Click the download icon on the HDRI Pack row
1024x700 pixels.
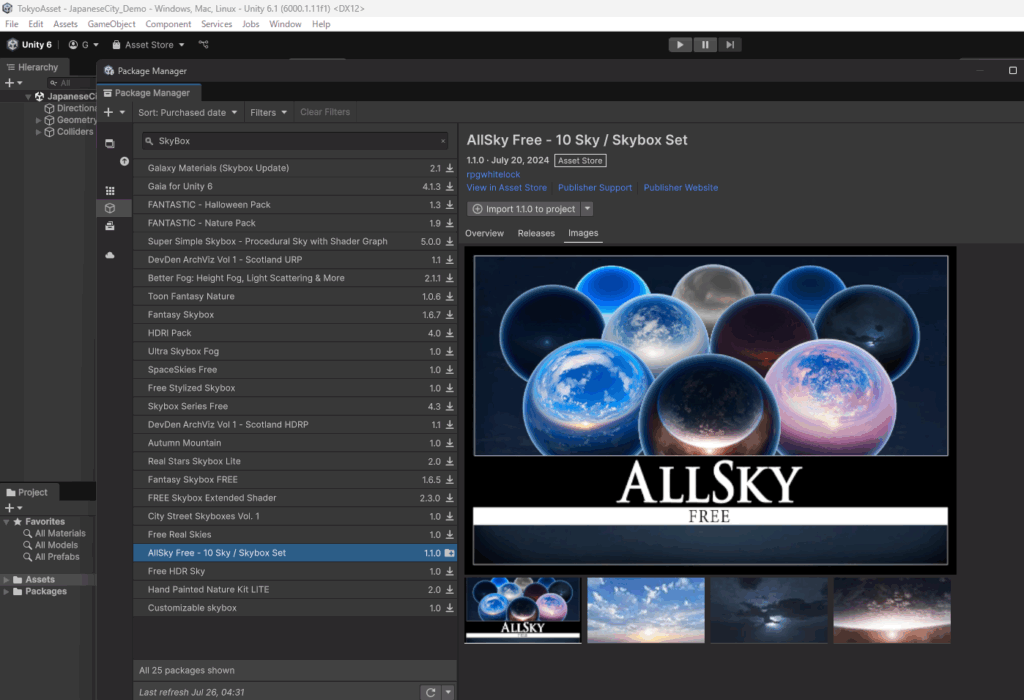tap(449, 333)
